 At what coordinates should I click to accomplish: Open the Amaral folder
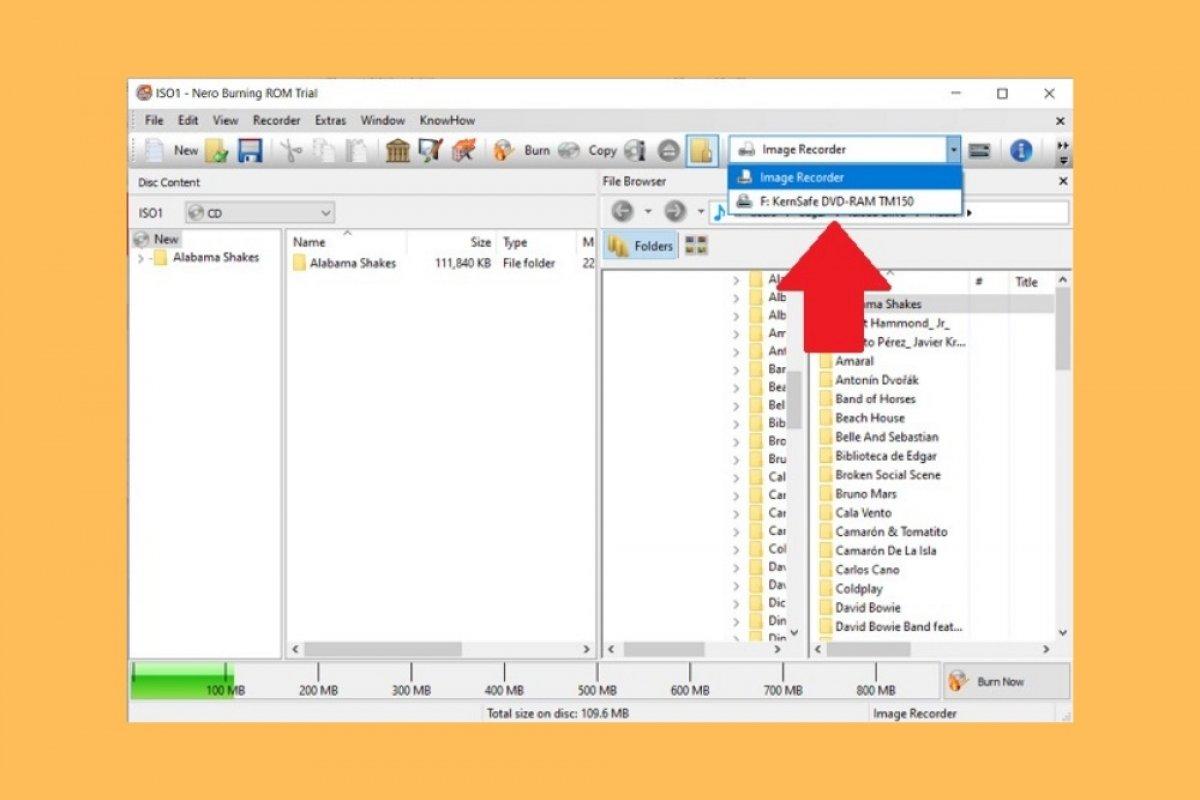coord(846,361)
